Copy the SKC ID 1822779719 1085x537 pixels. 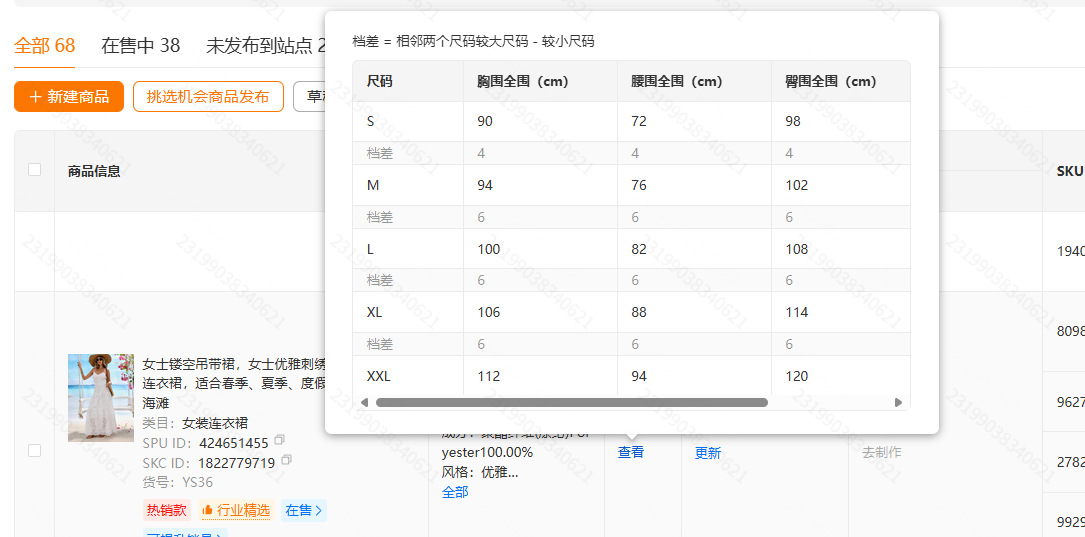pos(286,459)
